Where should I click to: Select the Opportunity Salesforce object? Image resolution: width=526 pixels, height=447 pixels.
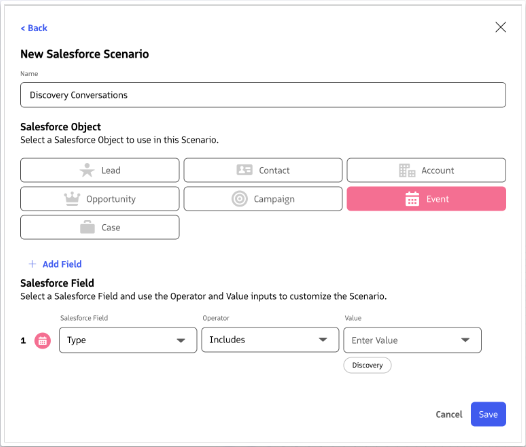click(x=100, y=199)
